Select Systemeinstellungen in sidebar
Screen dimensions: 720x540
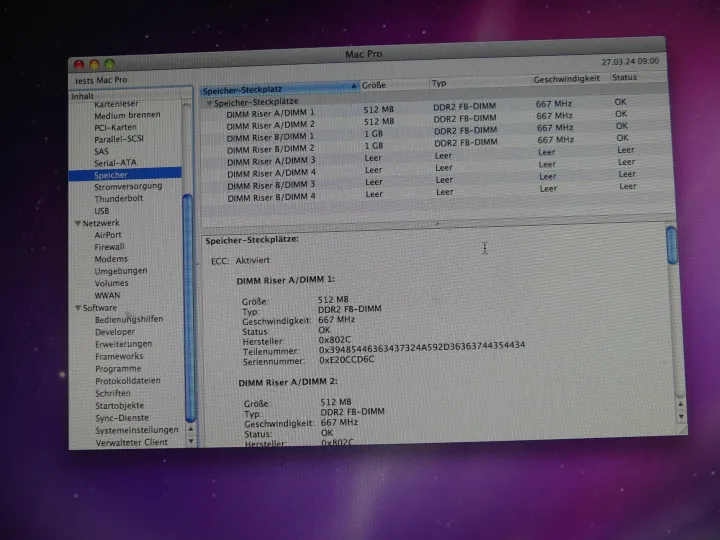tap(137, 430)
